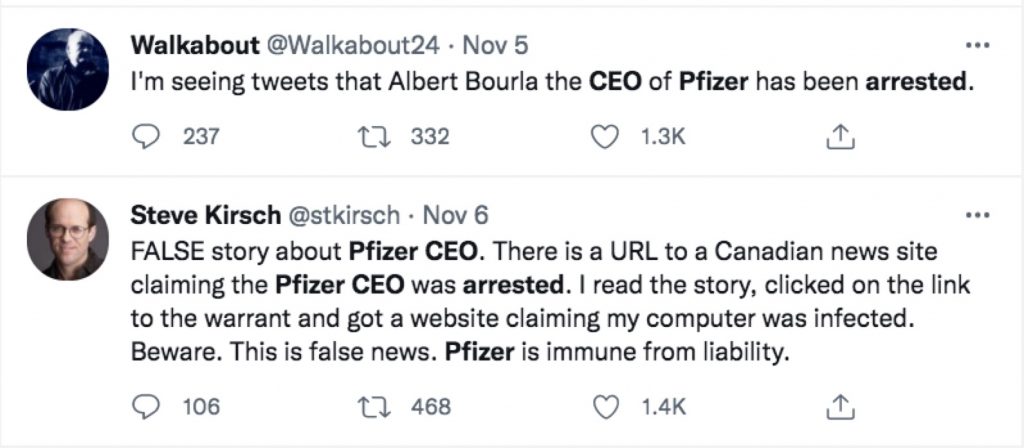This screenshot has width=1024, height=448.
Task: Open the more options menu on Walkabout's tweet
Action: (x=976, y=46)
